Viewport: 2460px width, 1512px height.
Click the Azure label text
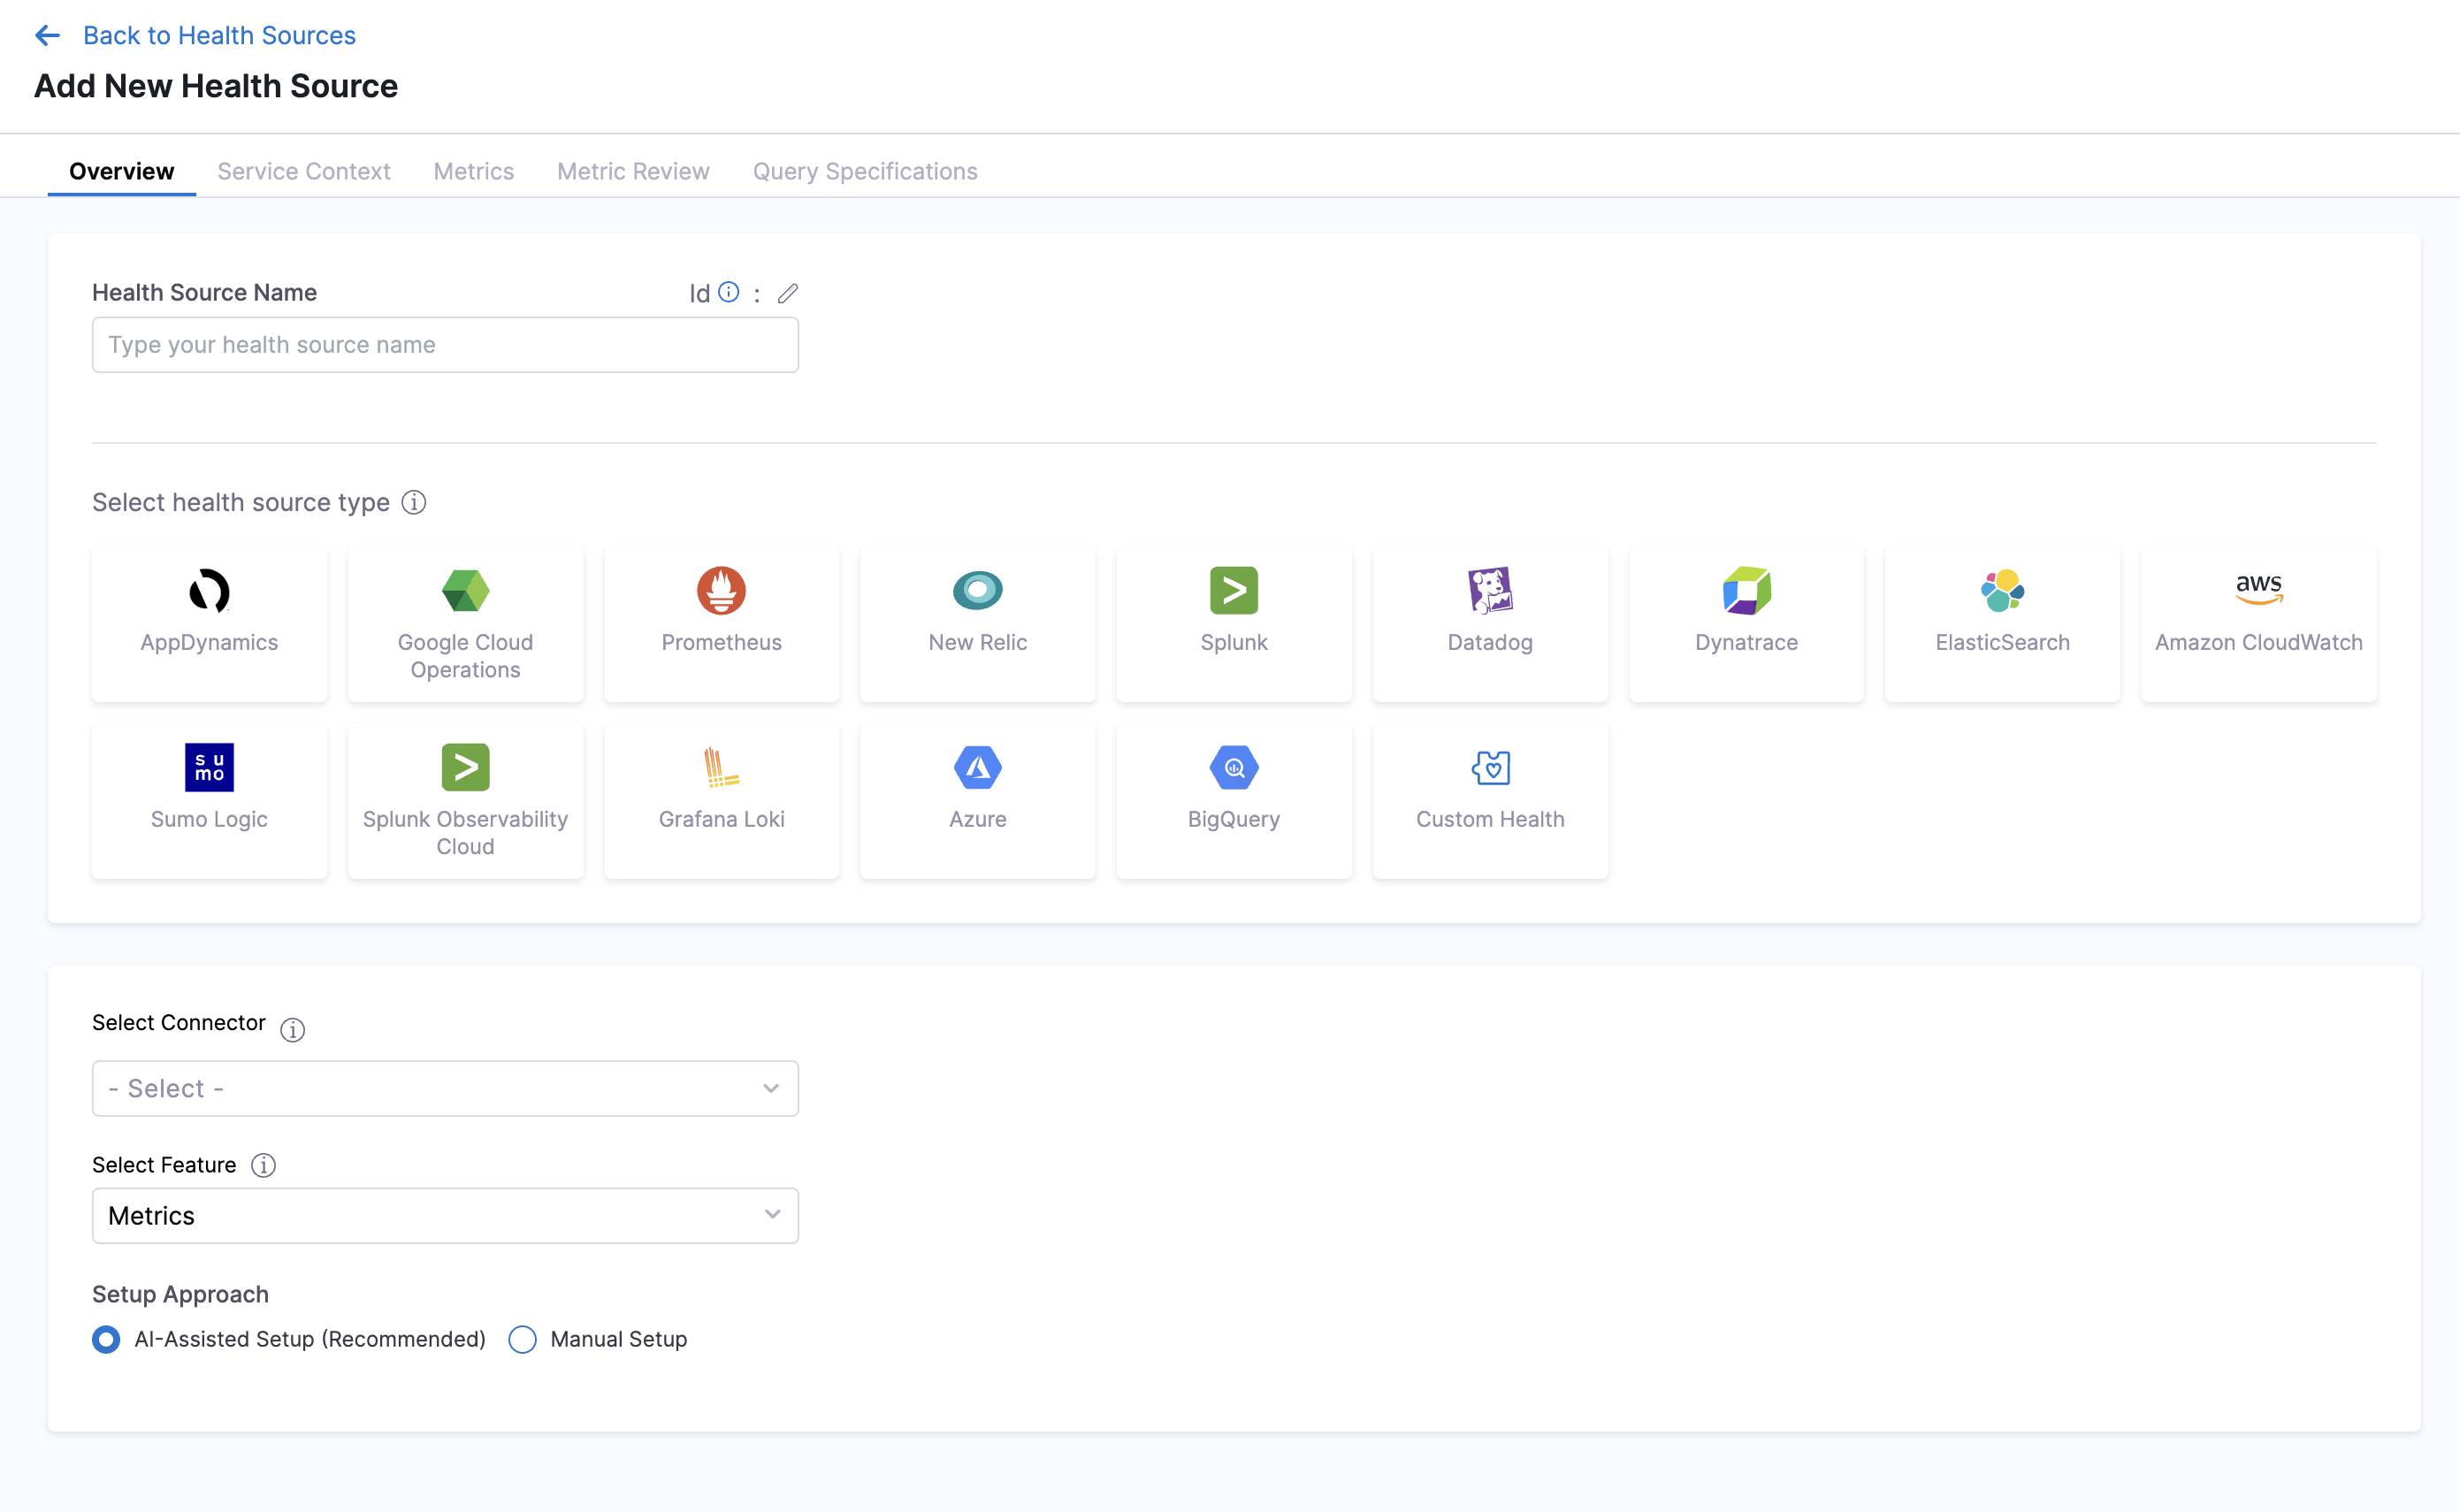(978, 819)
